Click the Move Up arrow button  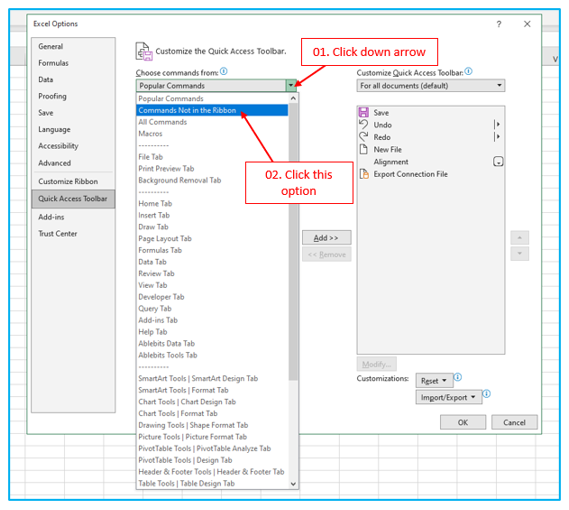[520, 238]
